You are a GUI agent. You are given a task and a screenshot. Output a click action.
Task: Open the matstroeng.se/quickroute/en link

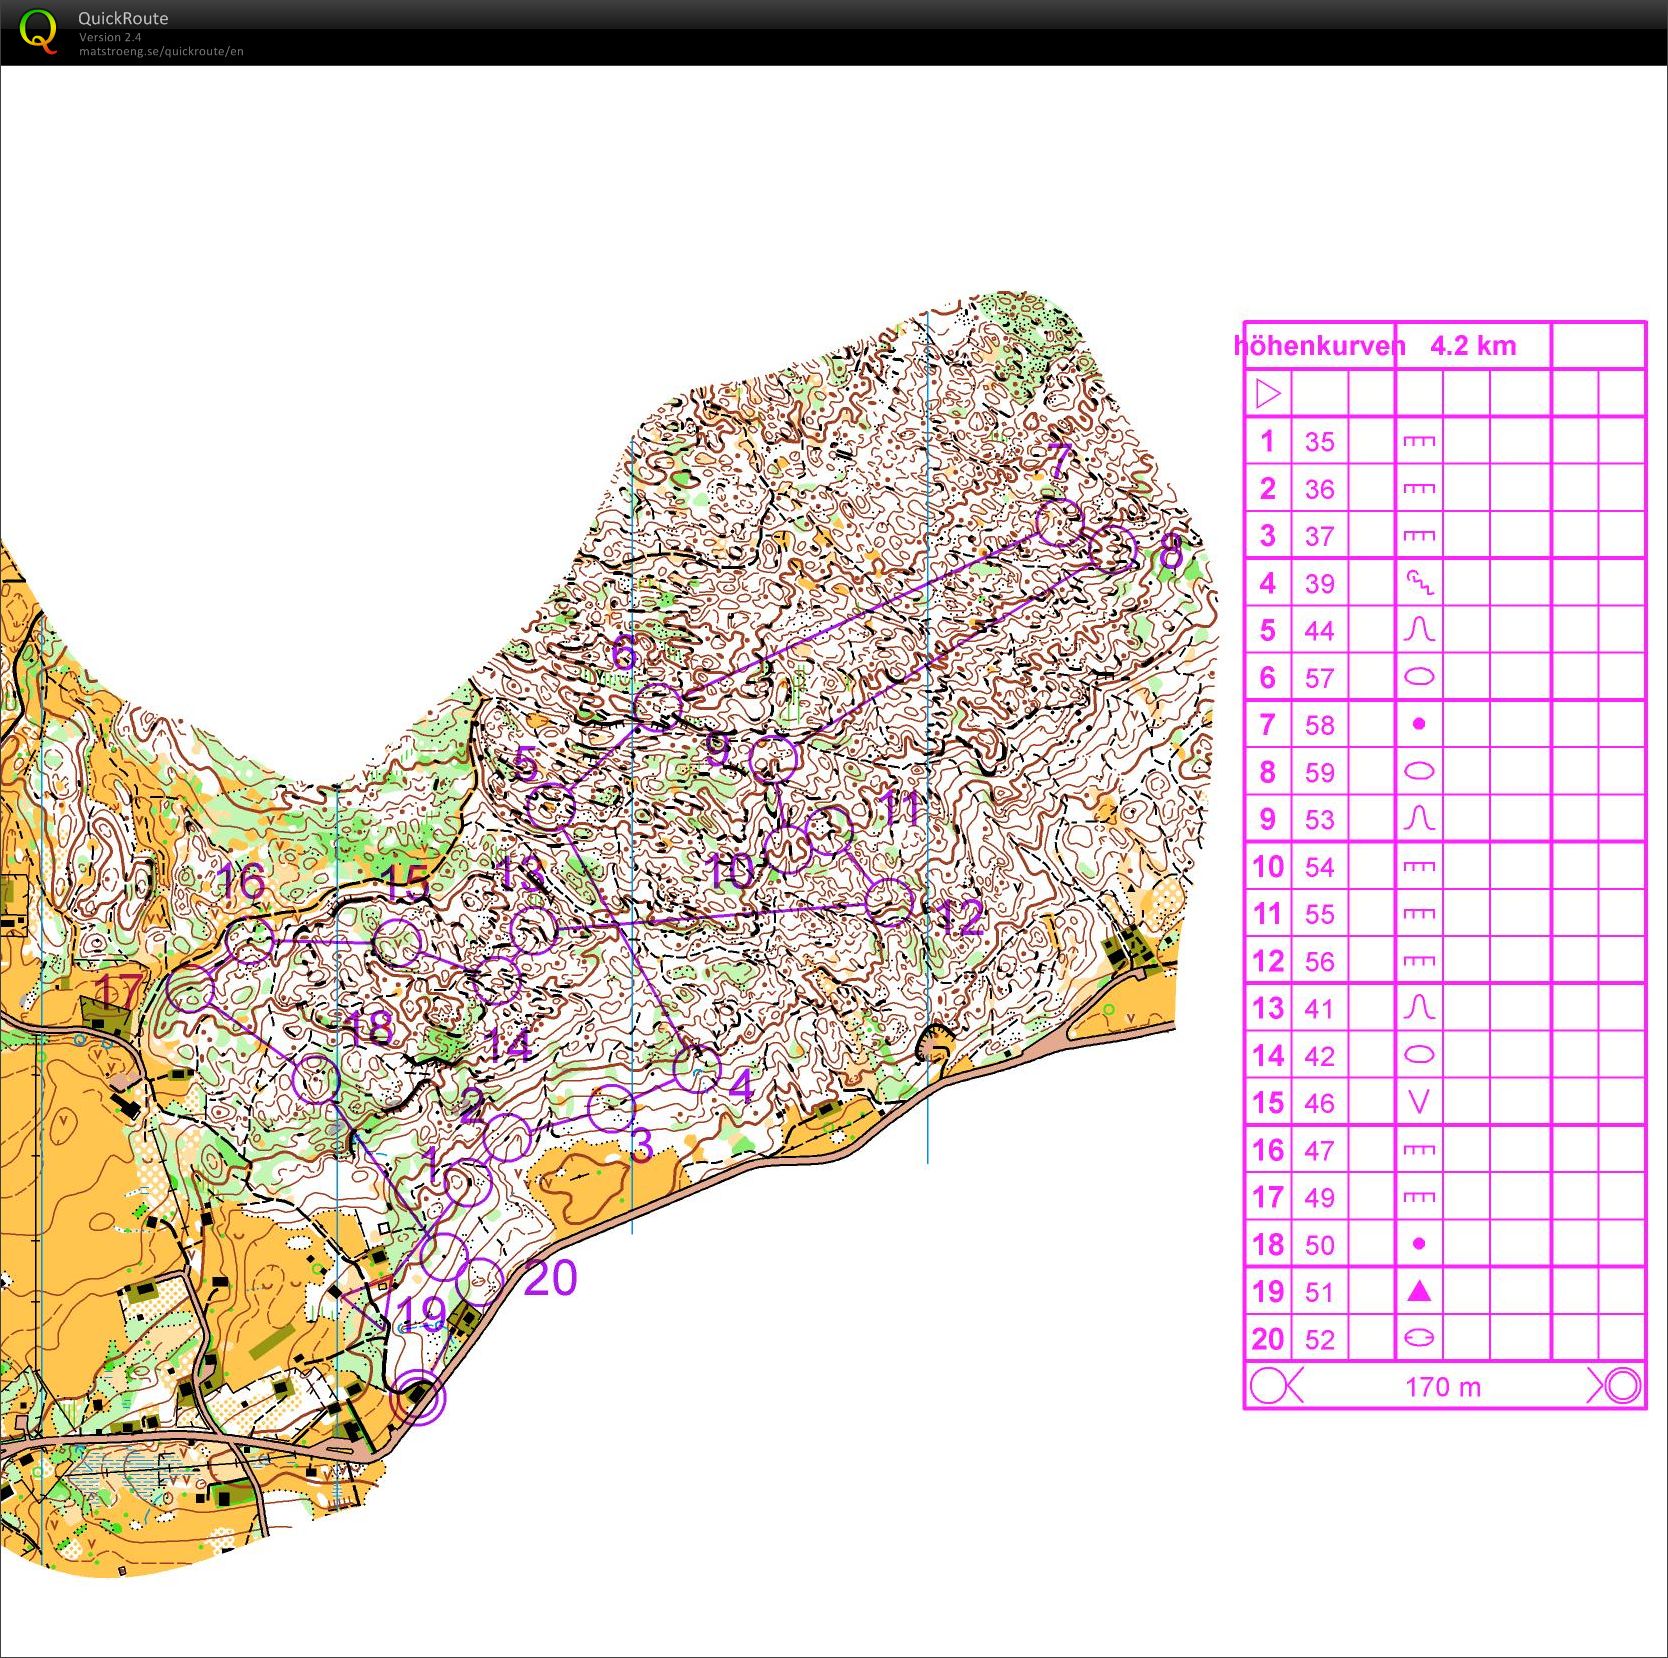pos(161,51)
